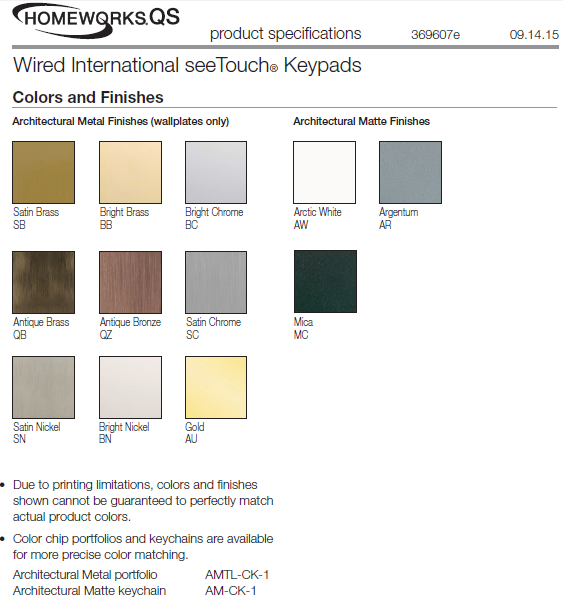Viewport: 563px width, 604px height.
Task: Select the Gold finish swatch
Action: tap(216, 387)
